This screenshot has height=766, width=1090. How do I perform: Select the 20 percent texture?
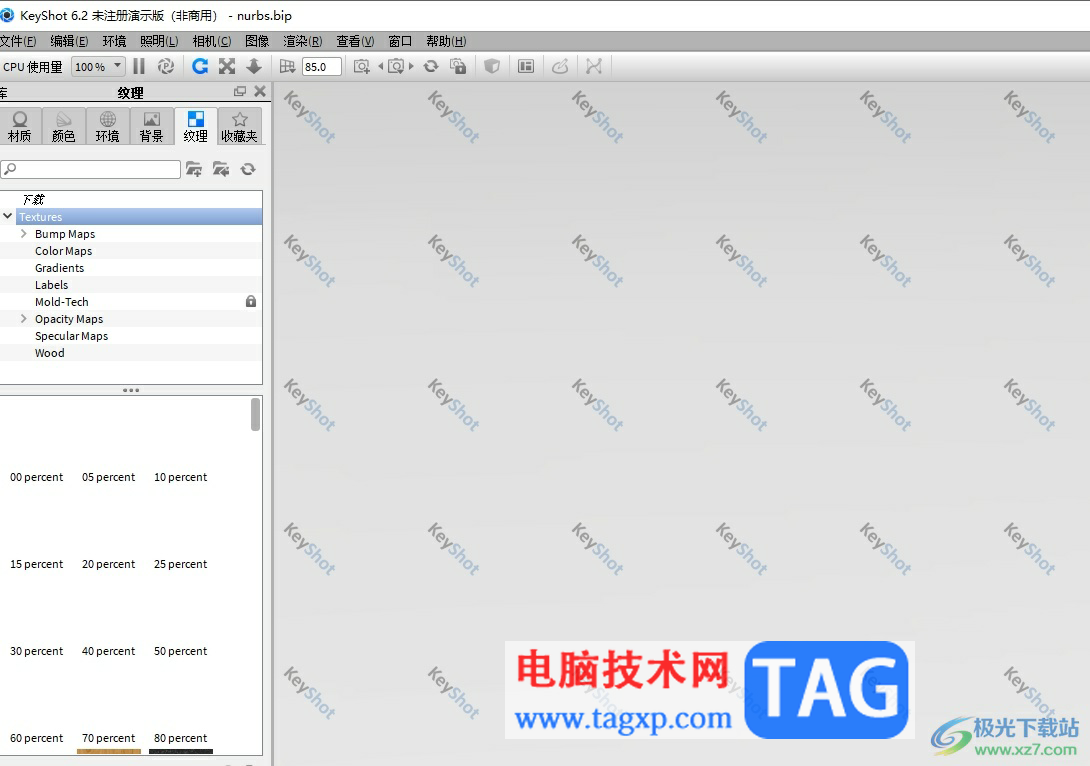(x=108, y=564)
